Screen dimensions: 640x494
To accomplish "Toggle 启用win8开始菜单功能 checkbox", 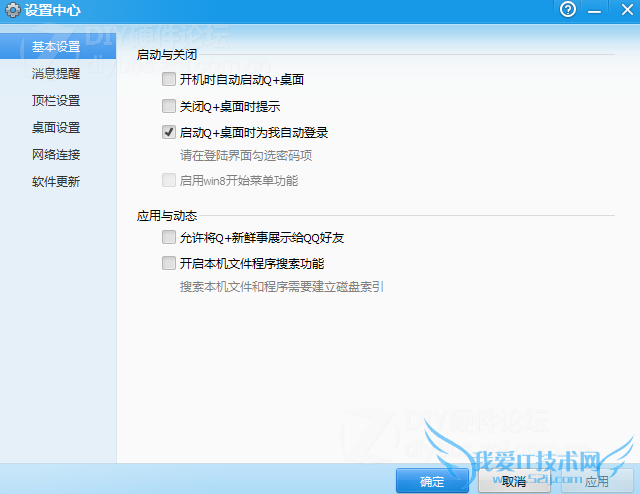I will [169, 180].
